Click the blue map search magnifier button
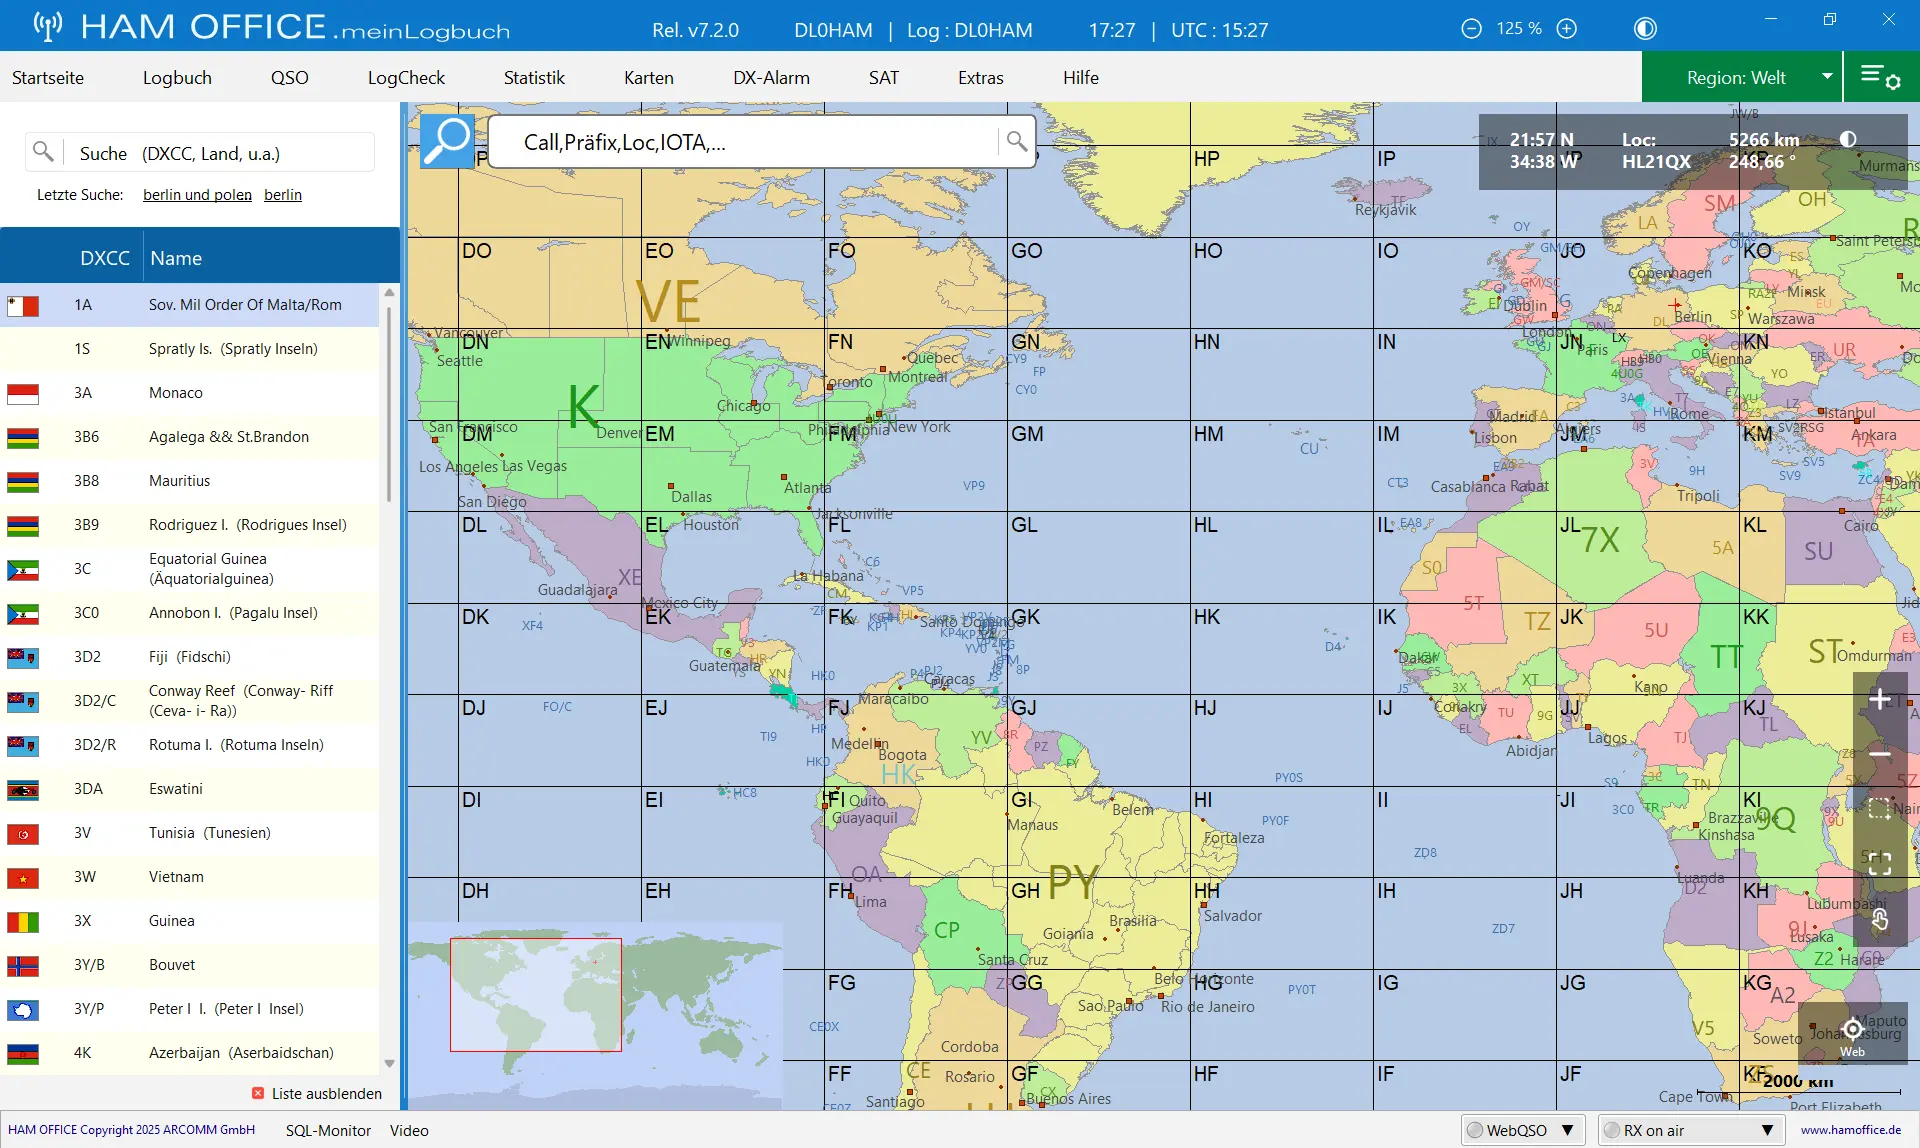The image size is (1920, 1148). pyautogui.click(x=447, y=141)
